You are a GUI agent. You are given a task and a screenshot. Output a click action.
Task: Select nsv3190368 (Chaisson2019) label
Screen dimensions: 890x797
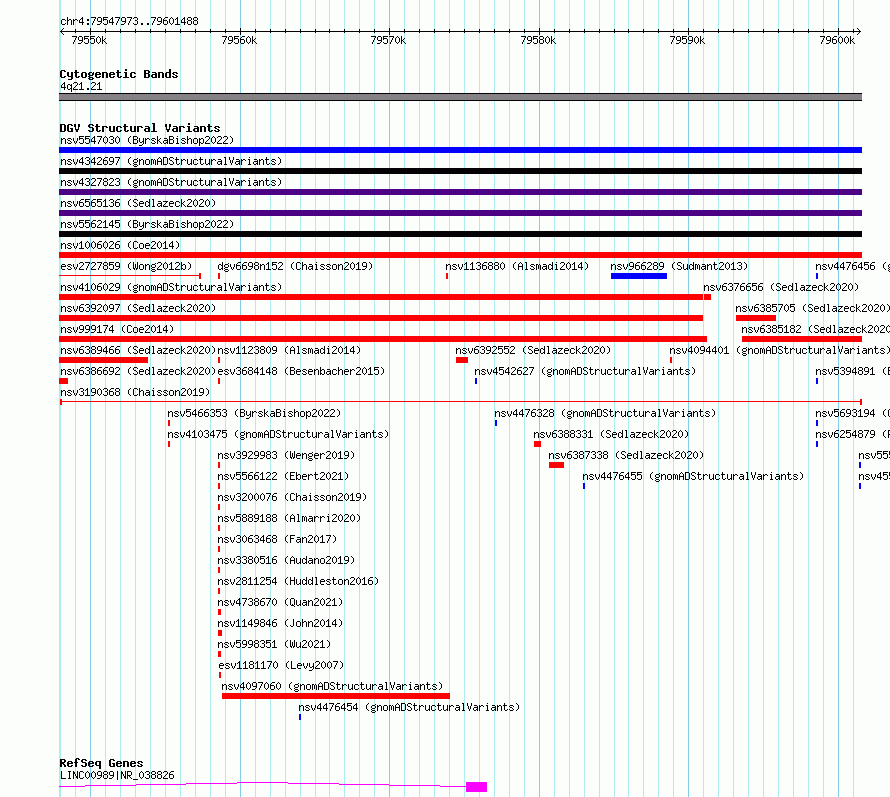point(135,392)
